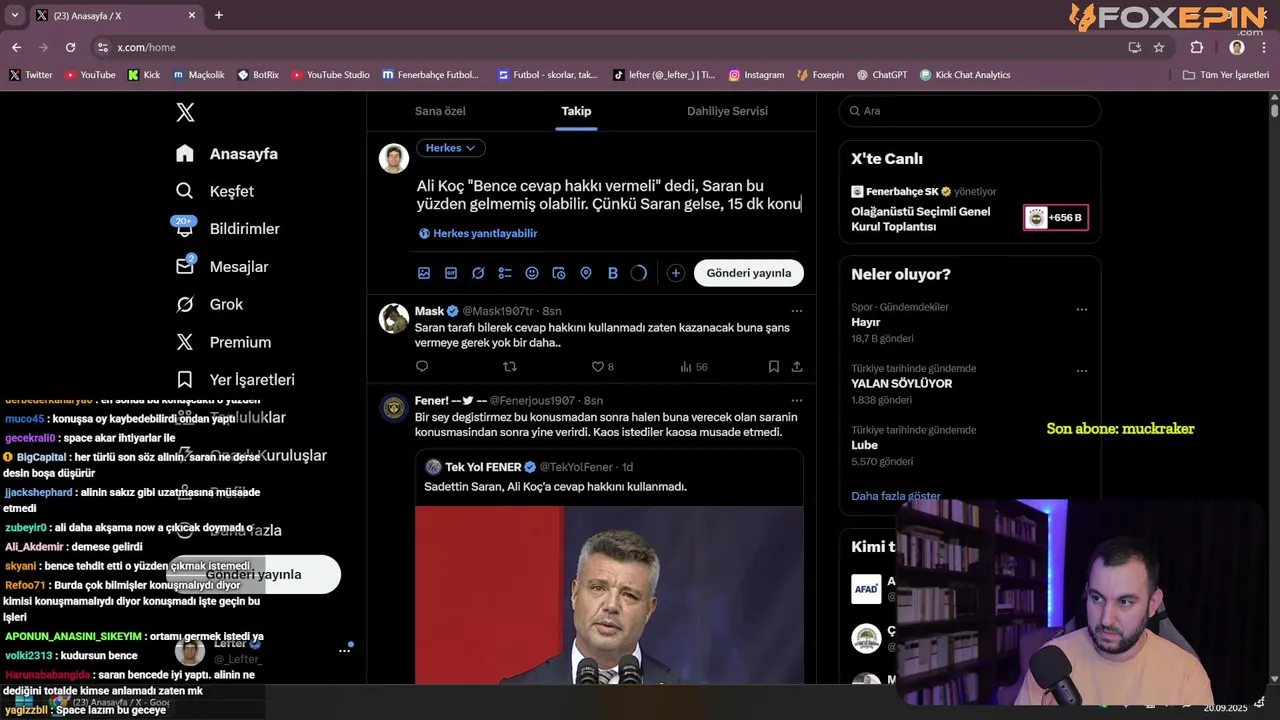1280x720 pixels.
Task: Open the Instagram bookmark
Action: pos(756,75)
